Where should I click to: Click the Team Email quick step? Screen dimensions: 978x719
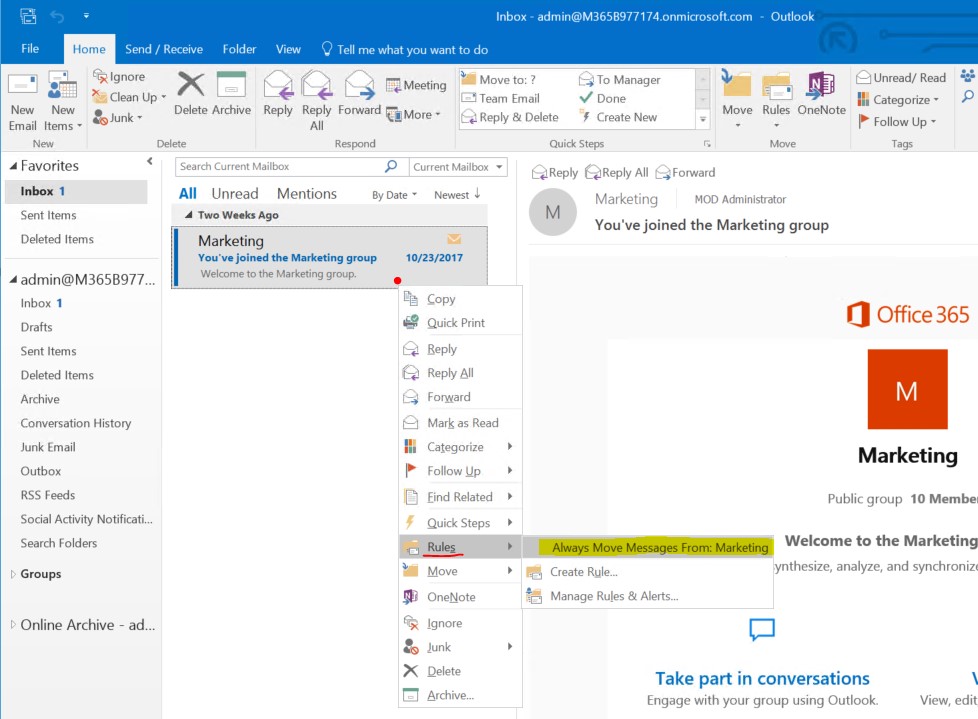click(501, 98)
